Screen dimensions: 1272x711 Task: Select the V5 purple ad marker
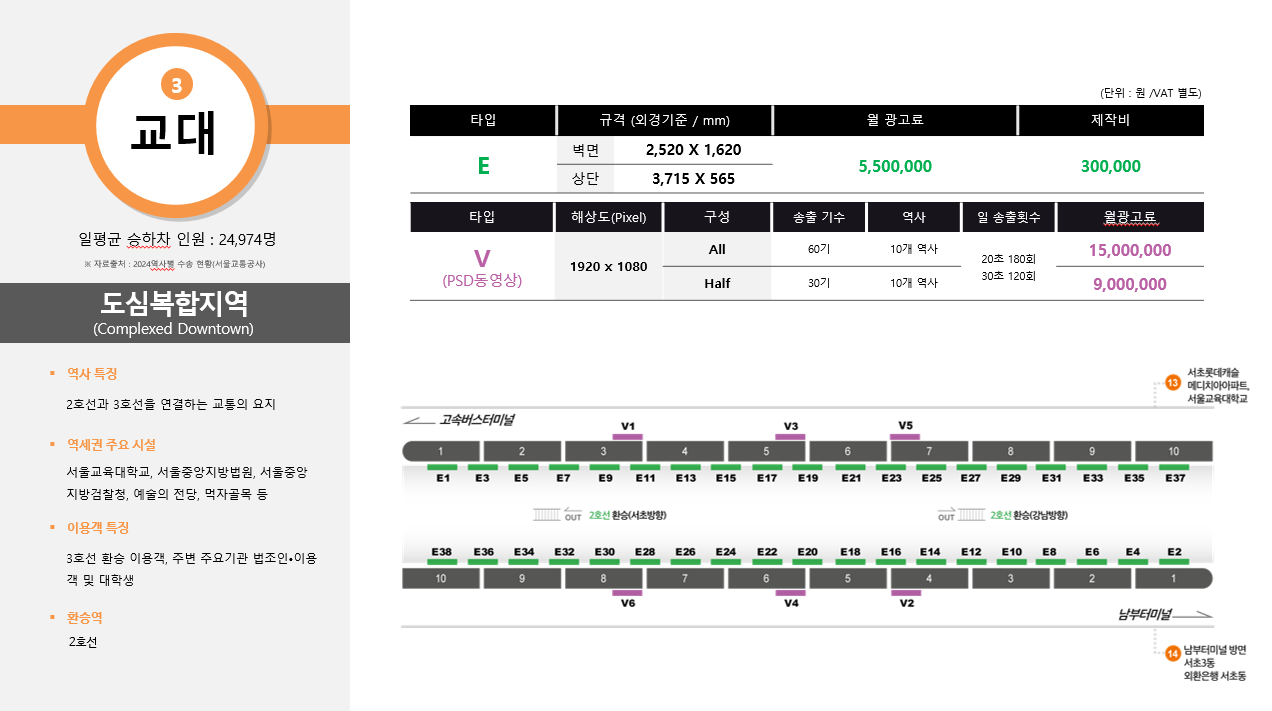pos(905,437)
